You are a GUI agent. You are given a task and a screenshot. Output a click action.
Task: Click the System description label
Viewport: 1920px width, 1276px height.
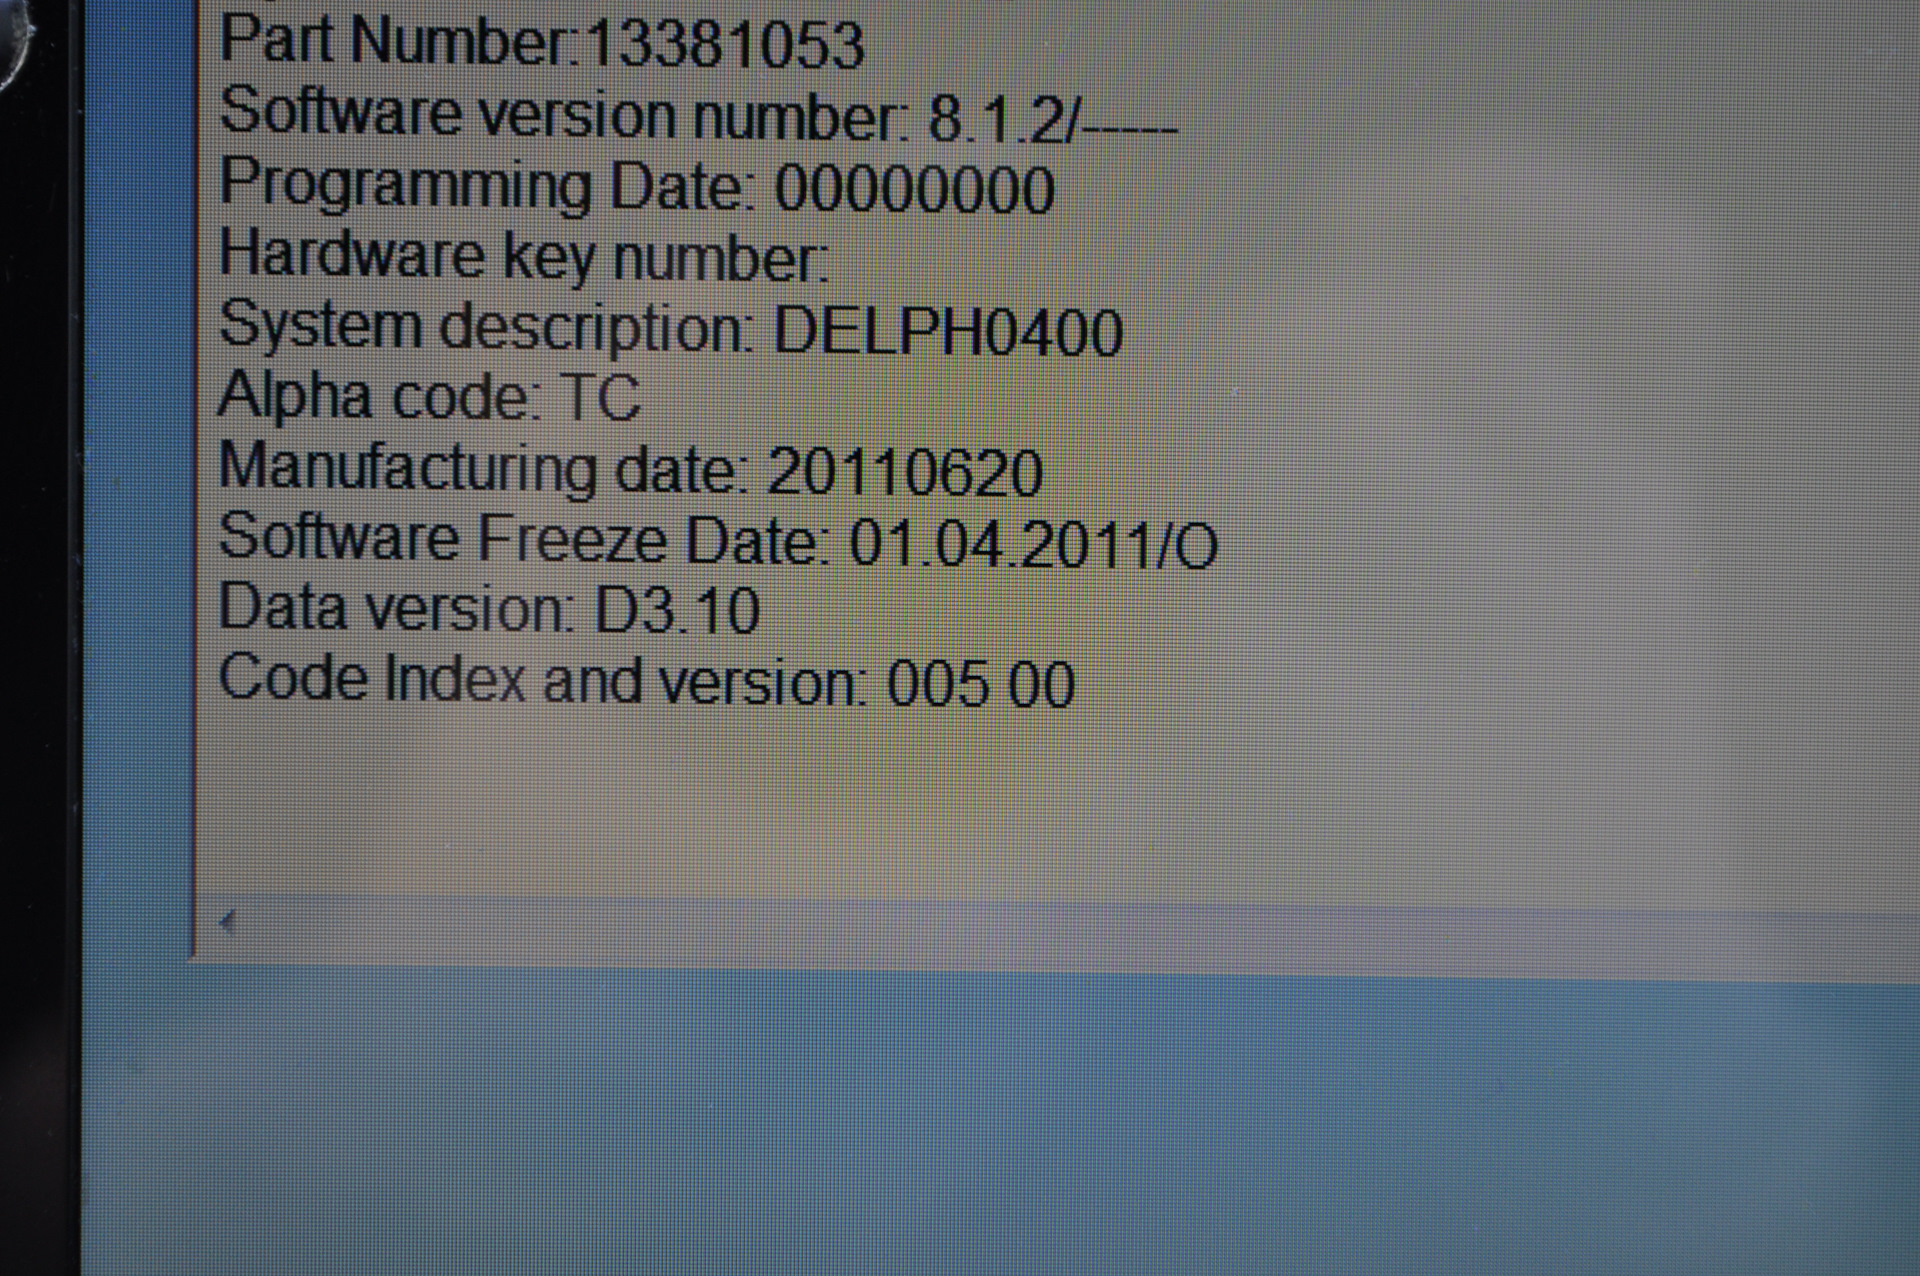487,327
